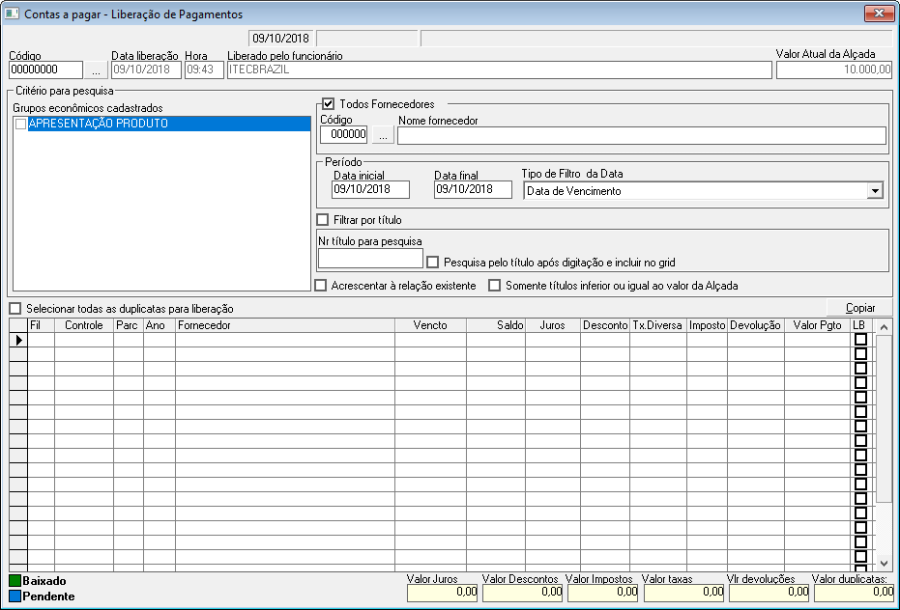Click the Valor taxas total field
Viewport: 900px width, 610px height.
684,592
